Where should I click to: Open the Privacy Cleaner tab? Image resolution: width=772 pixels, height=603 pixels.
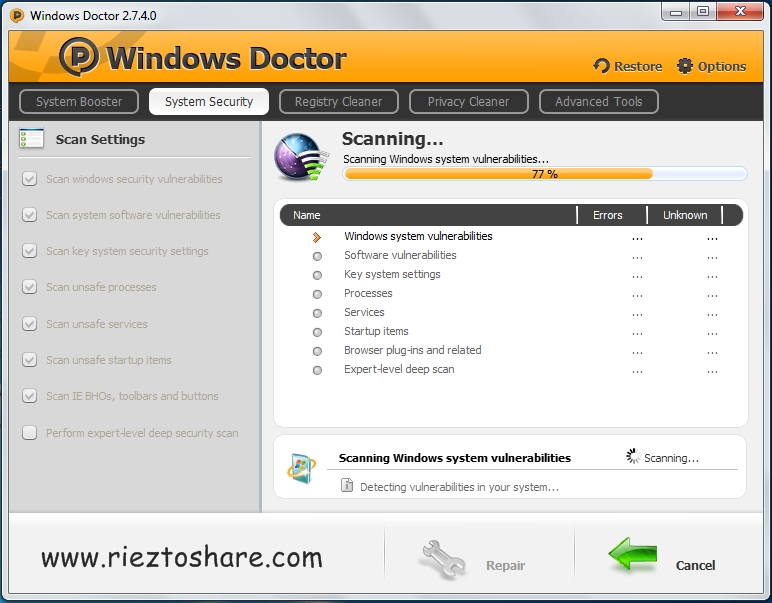coord(469,101)
